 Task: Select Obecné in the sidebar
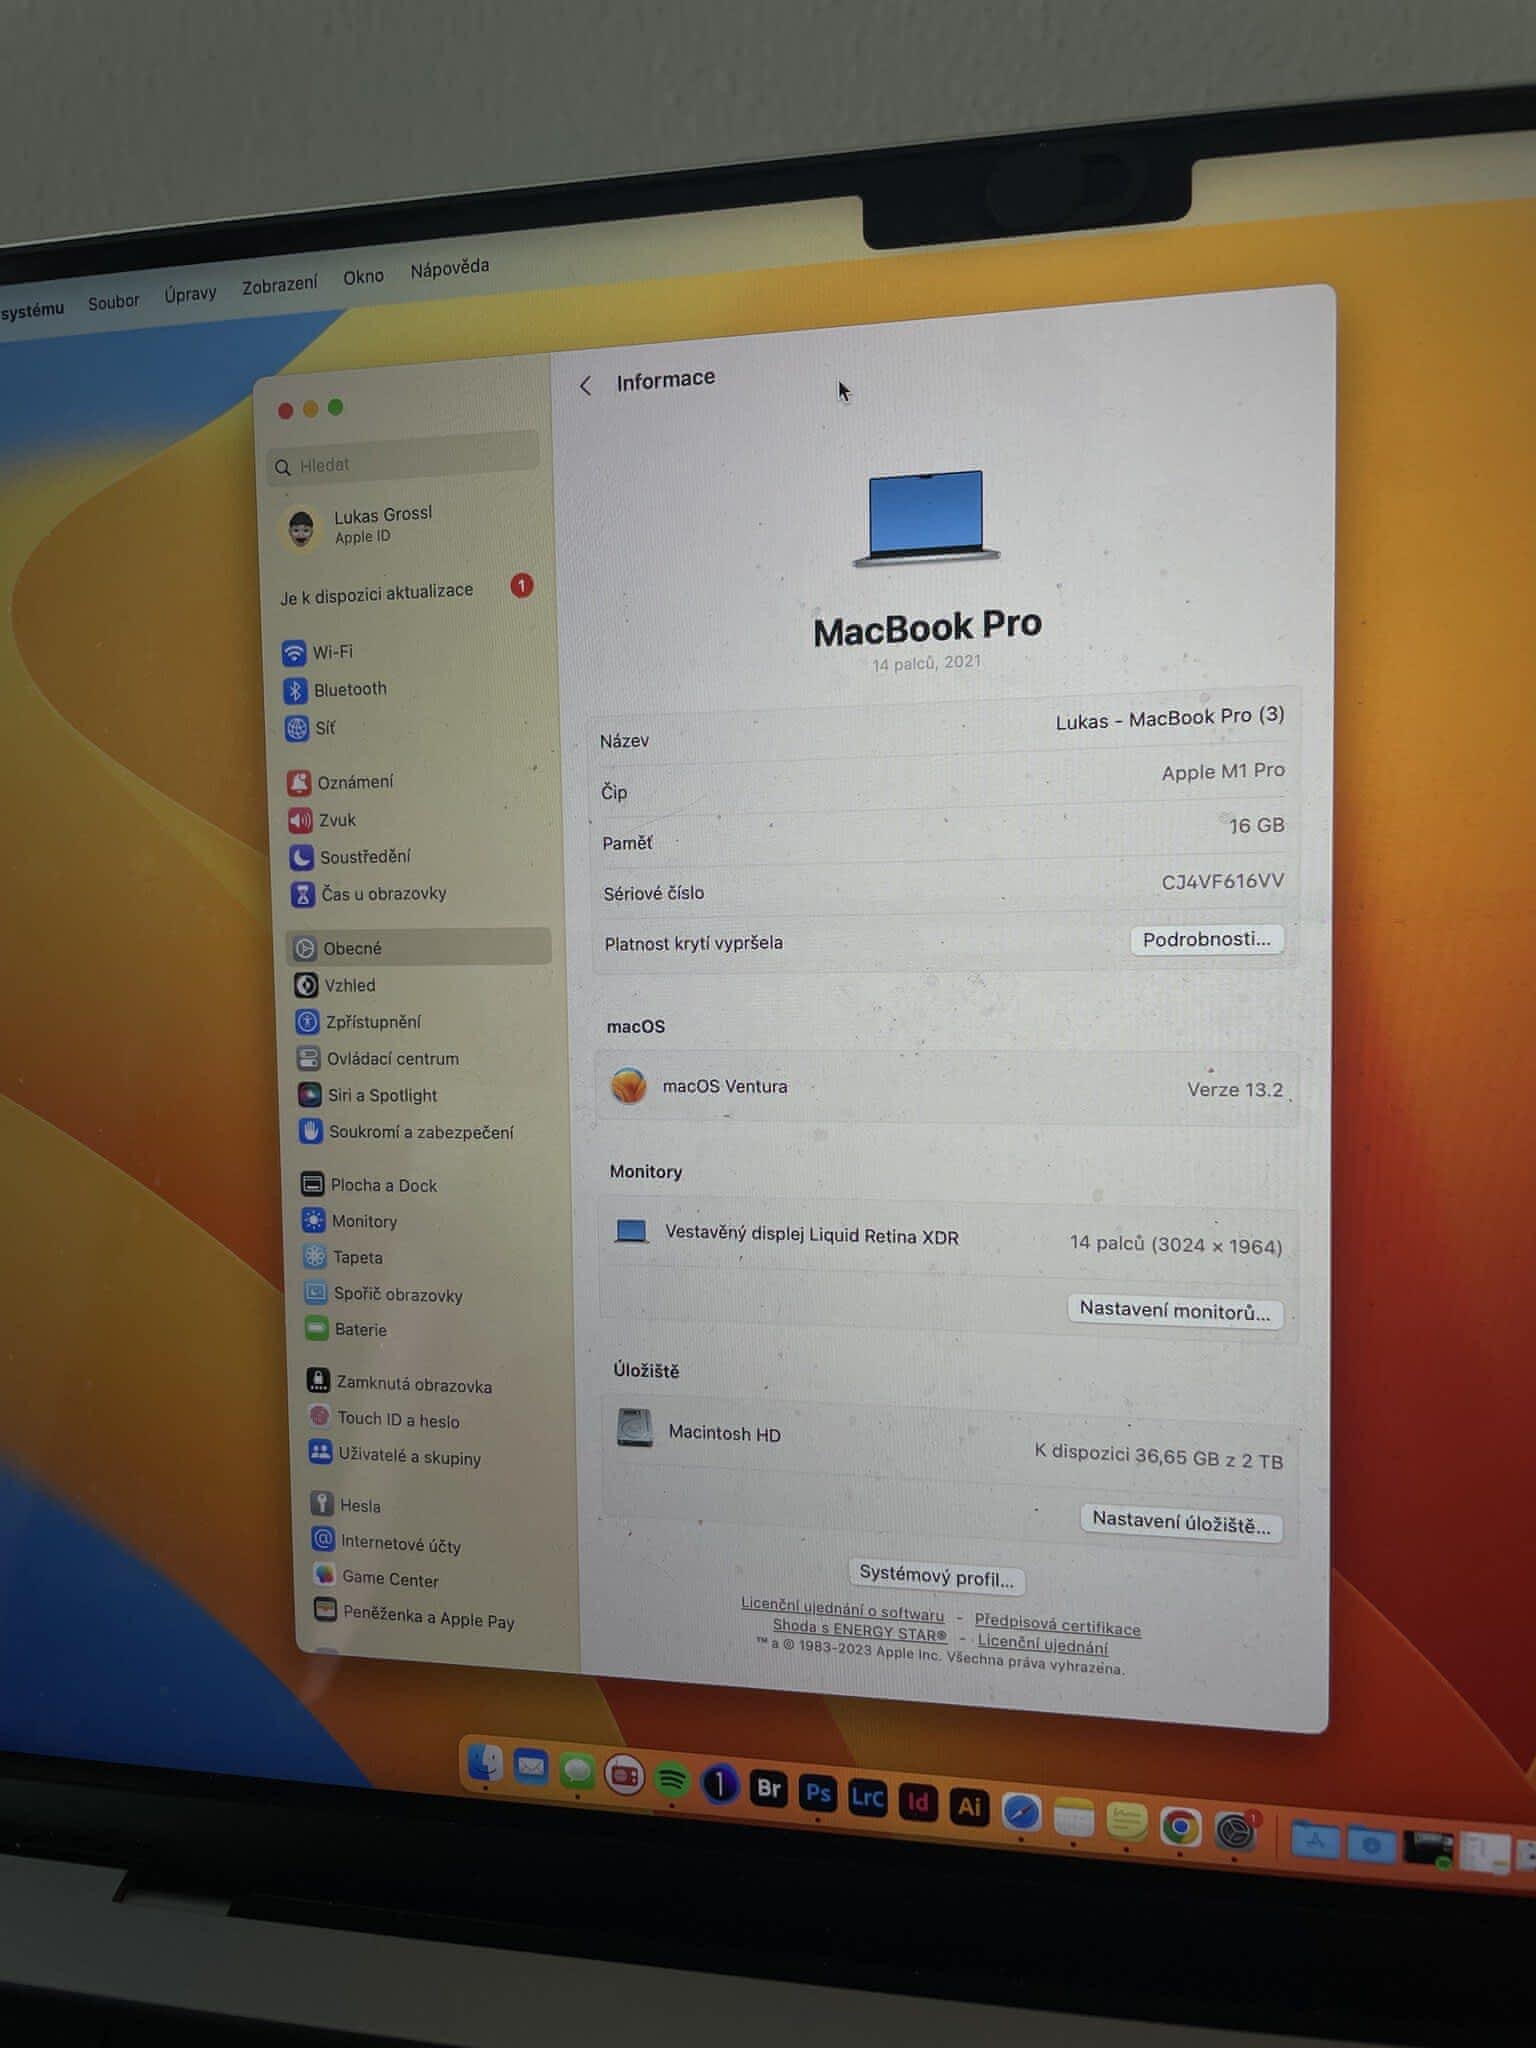coord(420,948)
